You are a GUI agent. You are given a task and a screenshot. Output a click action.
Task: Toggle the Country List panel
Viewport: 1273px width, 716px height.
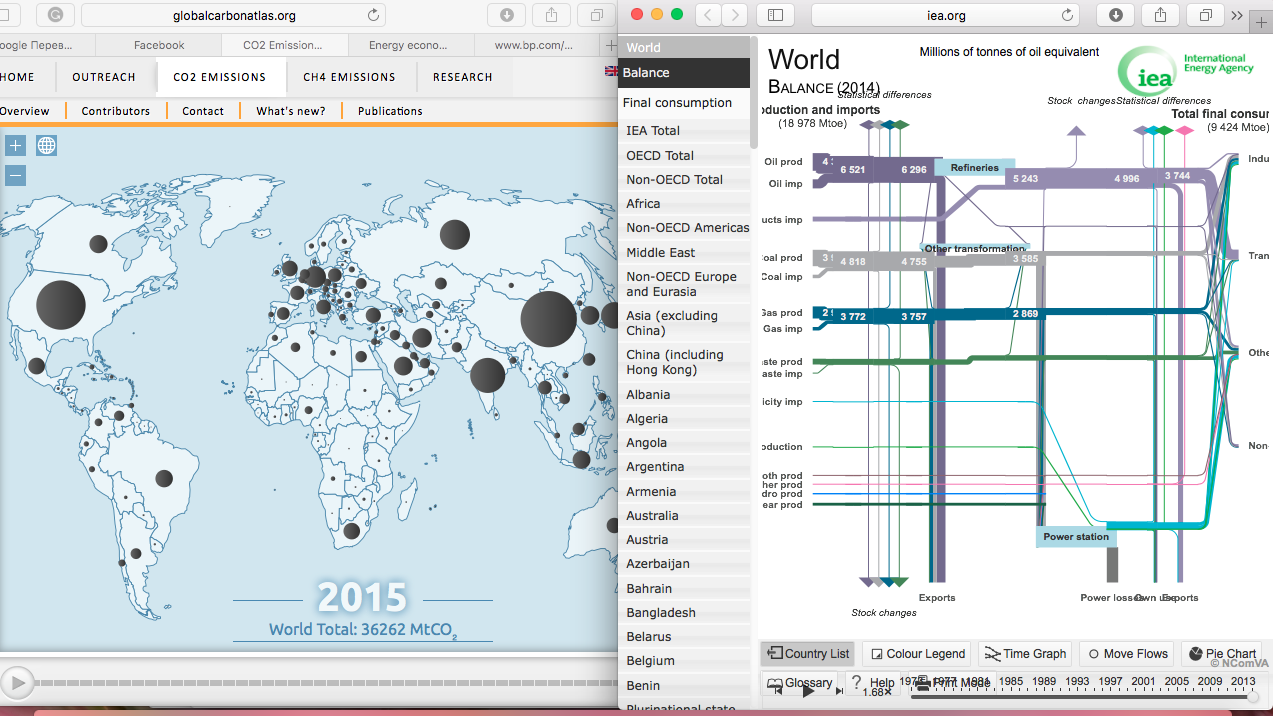807,654
